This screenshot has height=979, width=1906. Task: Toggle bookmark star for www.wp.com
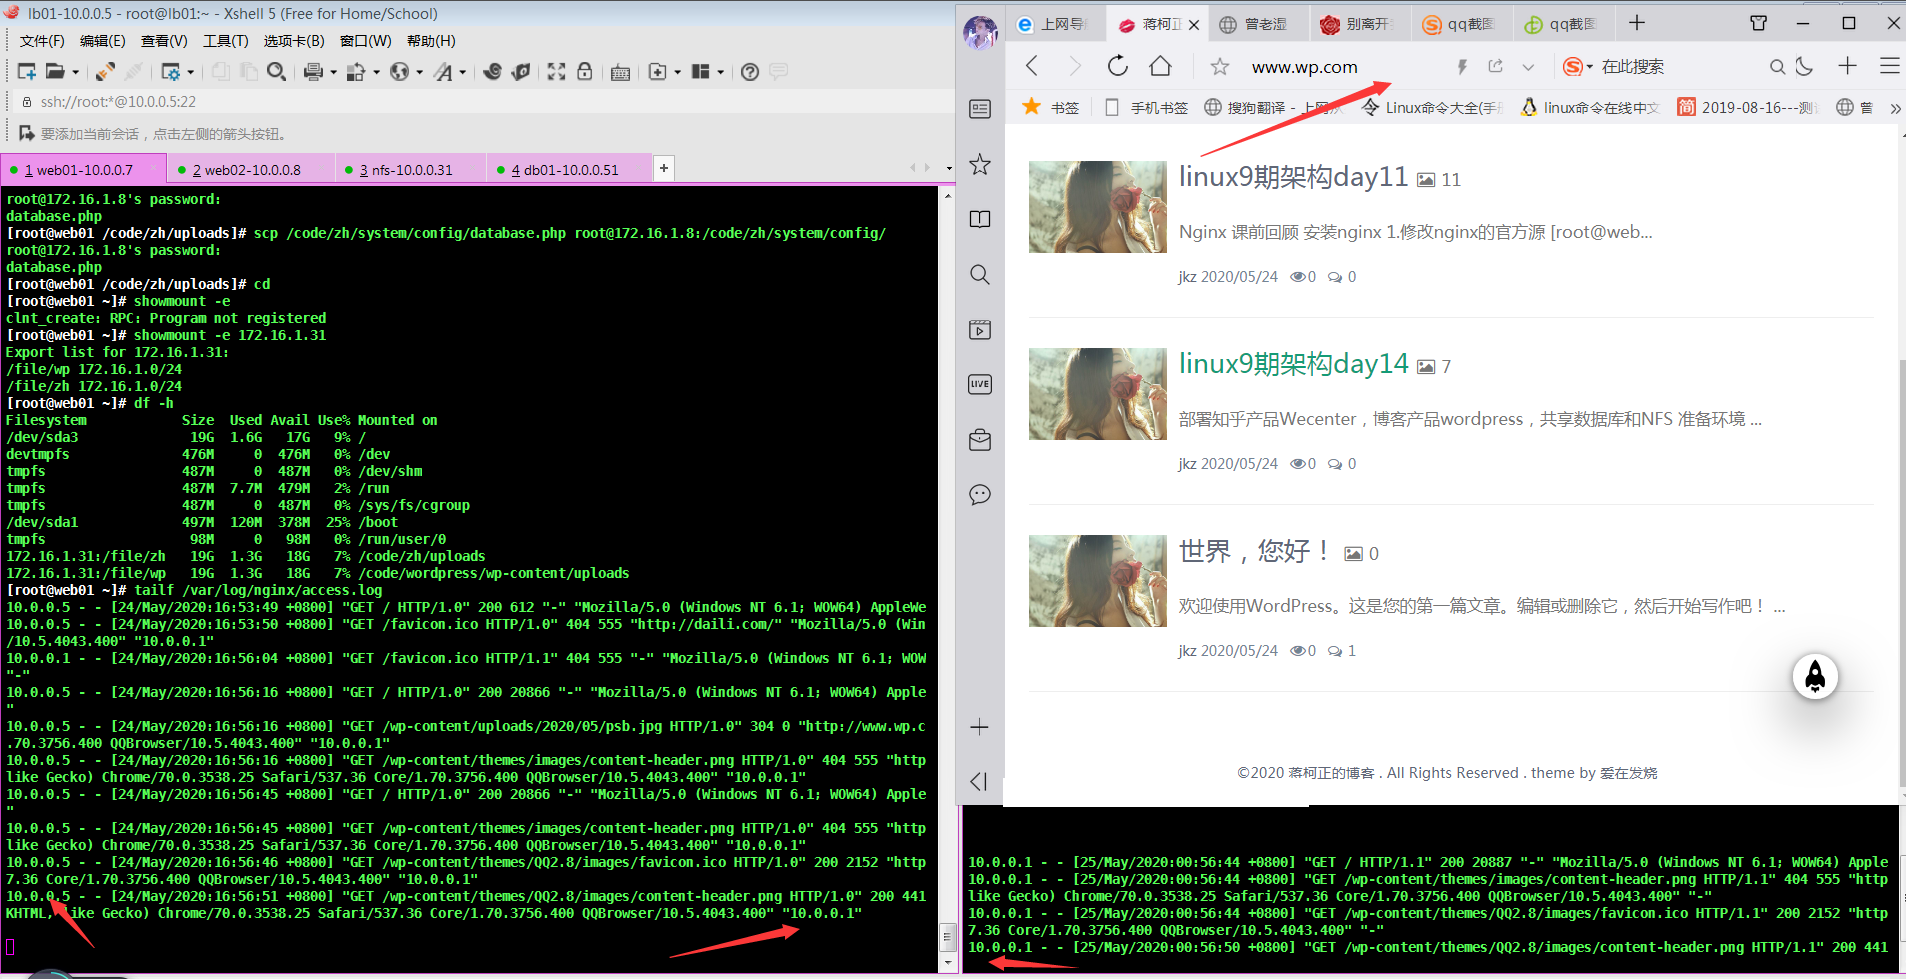pos(1220,67)
